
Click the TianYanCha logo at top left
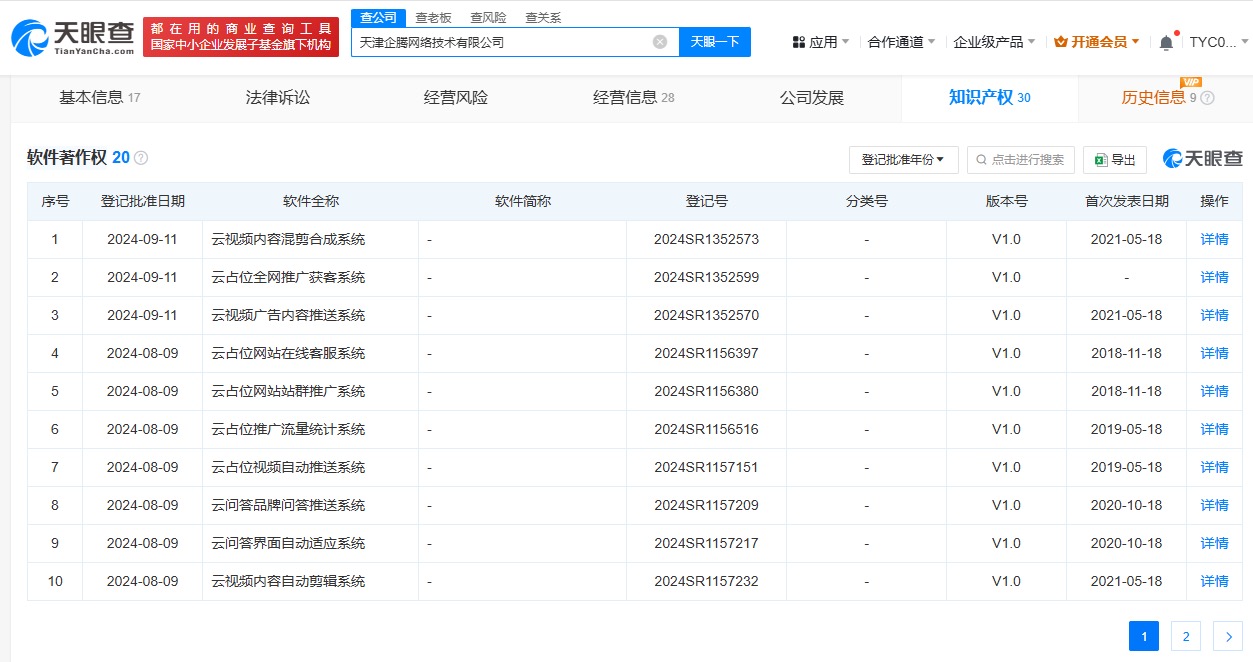pos(72,38)
